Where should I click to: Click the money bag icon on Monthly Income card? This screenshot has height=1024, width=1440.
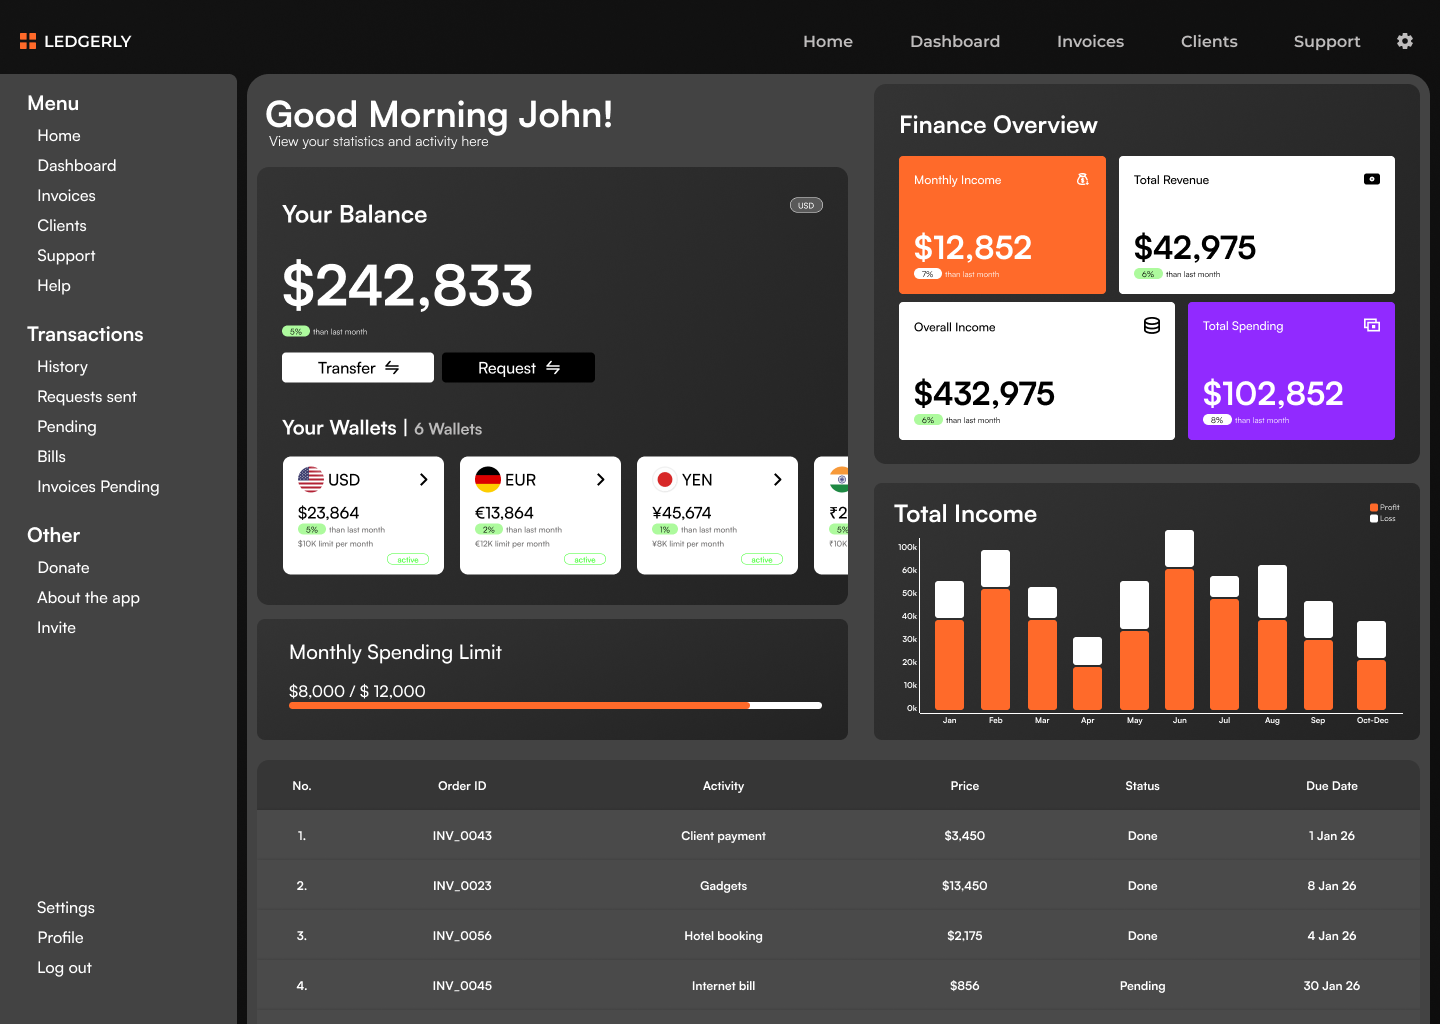pyautogui.click(x=1082, y=180)
